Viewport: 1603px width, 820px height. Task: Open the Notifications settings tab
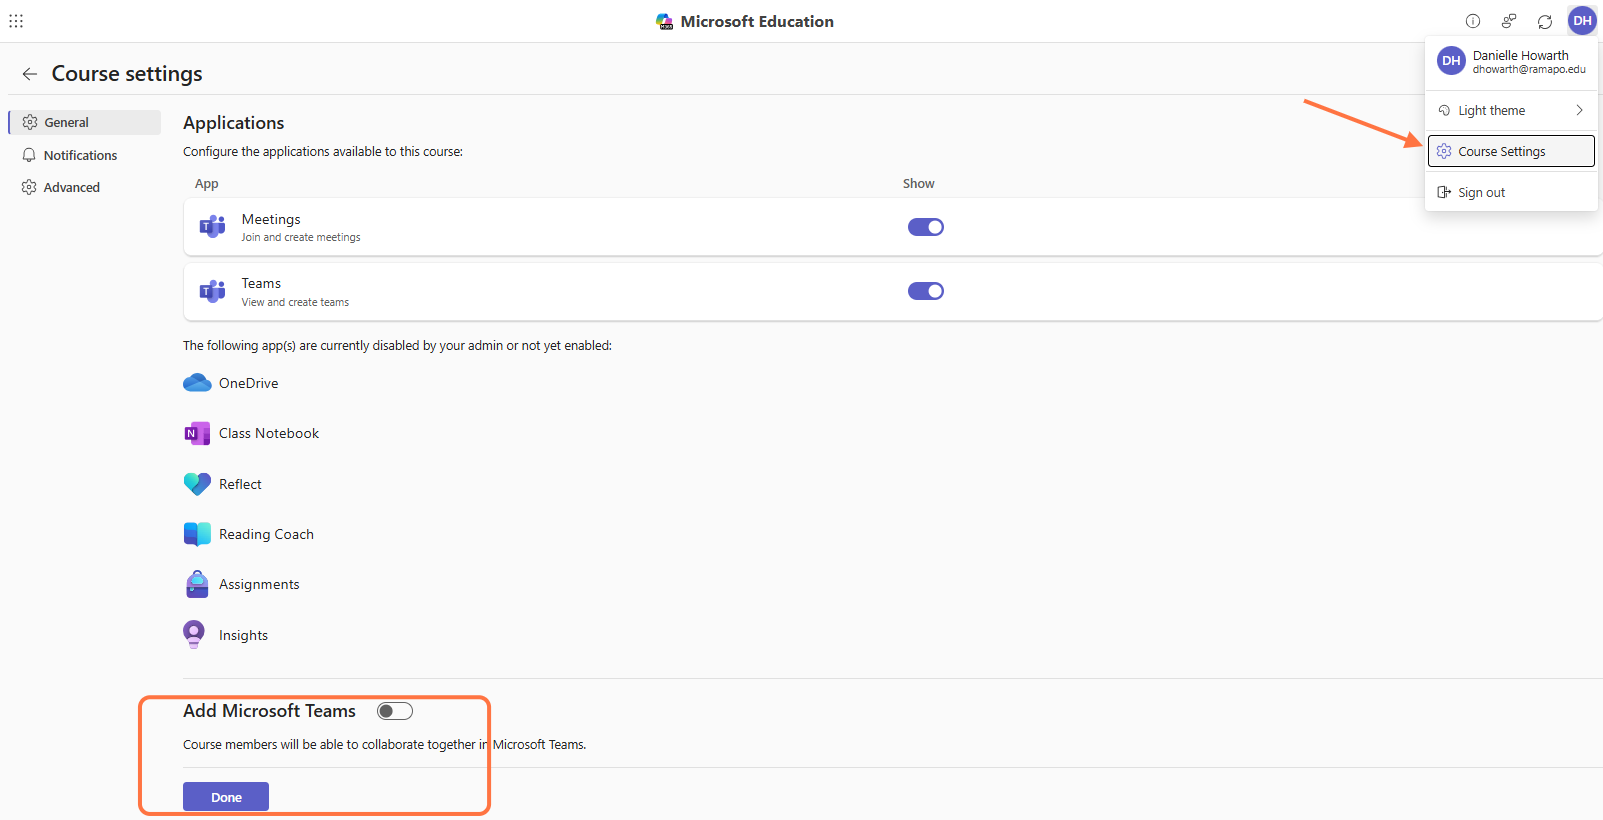click(85, 155)
